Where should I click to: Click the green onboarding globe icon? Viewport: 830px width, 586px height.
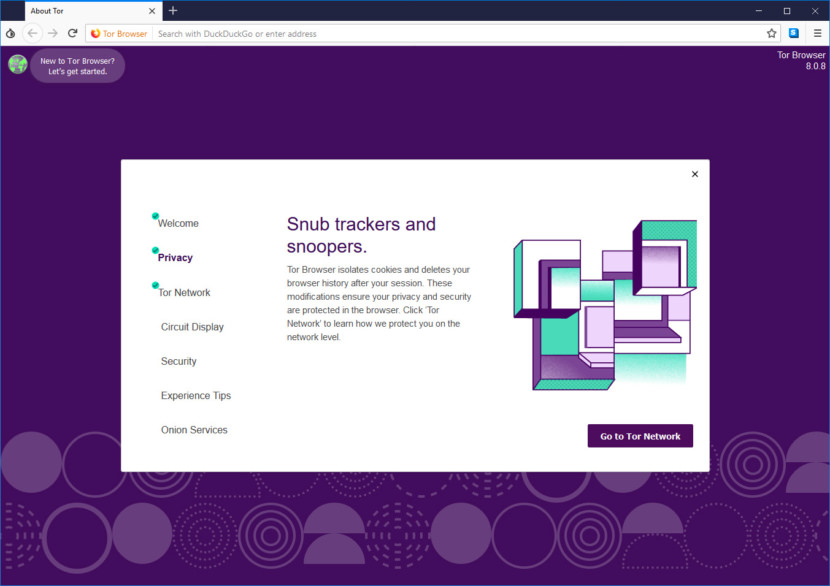click(17, 65)
